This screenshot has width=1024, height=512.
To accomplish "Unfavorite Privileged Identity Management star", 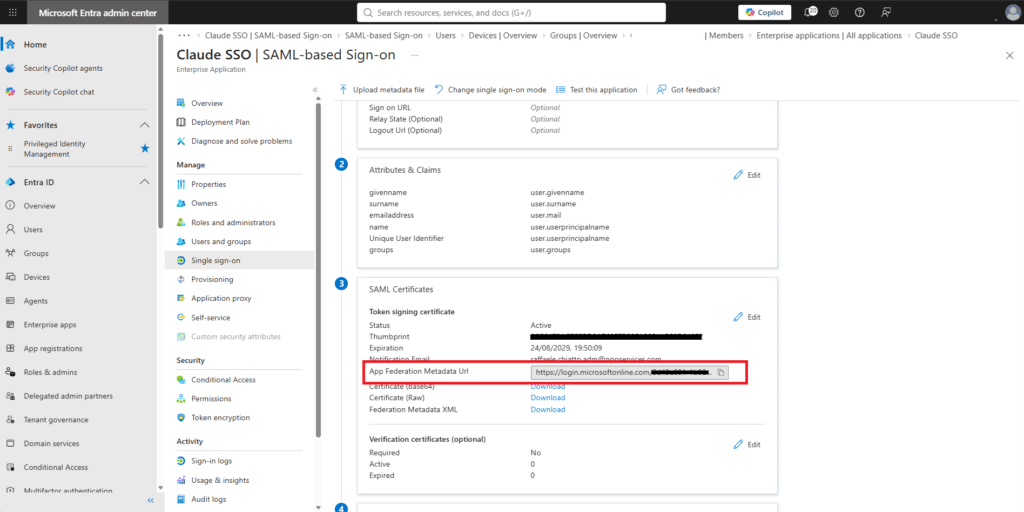I will pos(145,149).
